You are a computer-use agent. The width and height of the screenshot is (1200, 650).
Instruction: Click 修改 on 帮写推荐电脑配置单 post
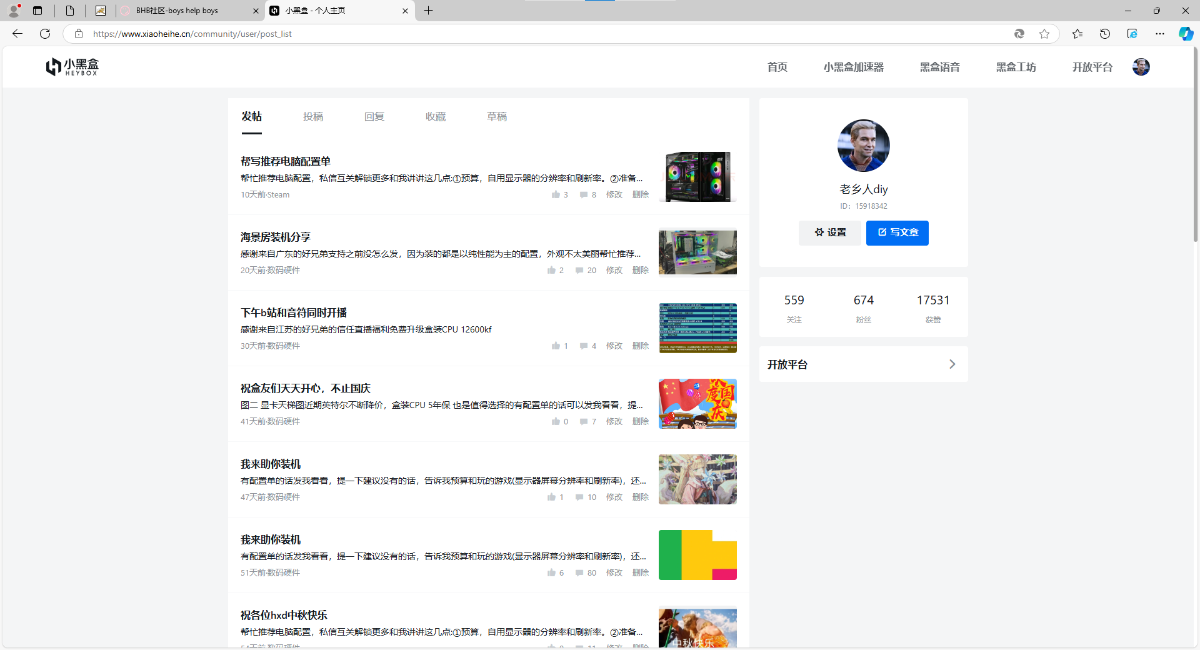(614, 195)
